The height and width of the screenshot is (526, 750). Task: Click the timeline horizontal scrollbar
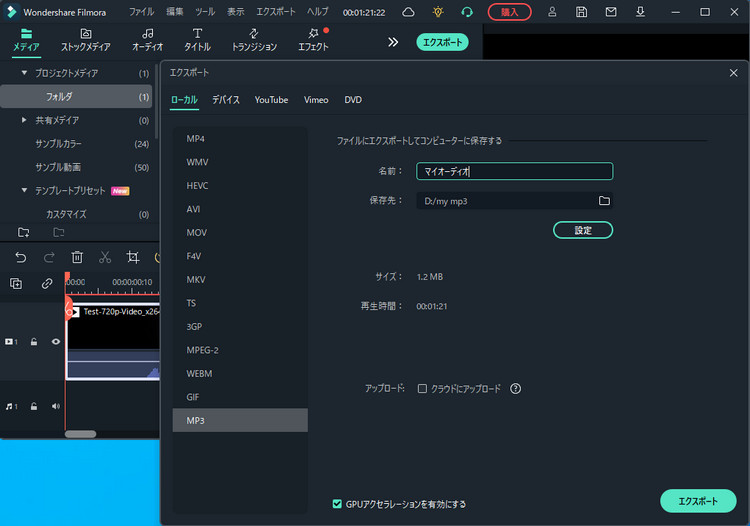(x=80, y=434)
